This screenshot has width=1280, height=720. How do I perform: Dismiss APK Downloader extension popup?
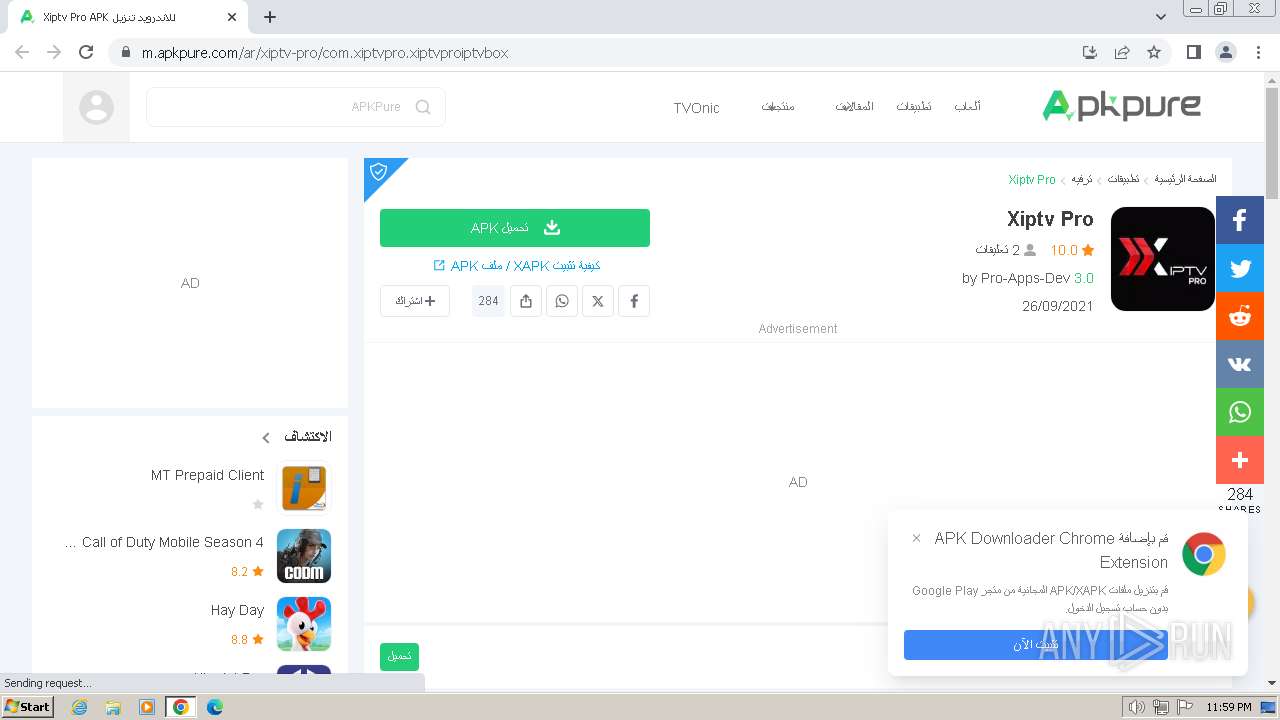(916, 538)
